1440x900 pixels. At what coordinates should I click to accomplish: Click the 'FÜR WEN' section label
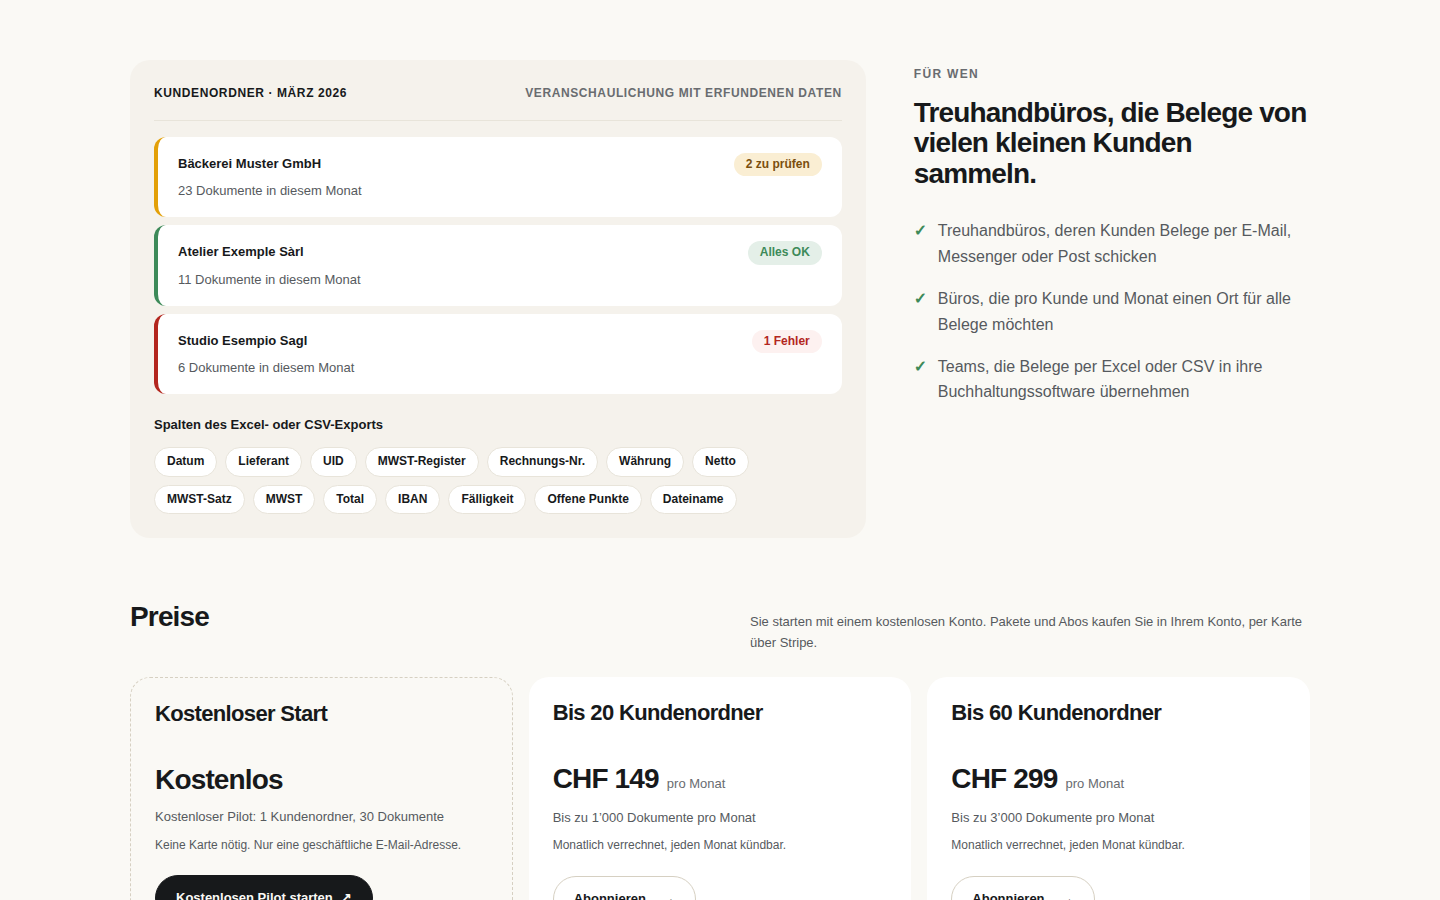946,74
